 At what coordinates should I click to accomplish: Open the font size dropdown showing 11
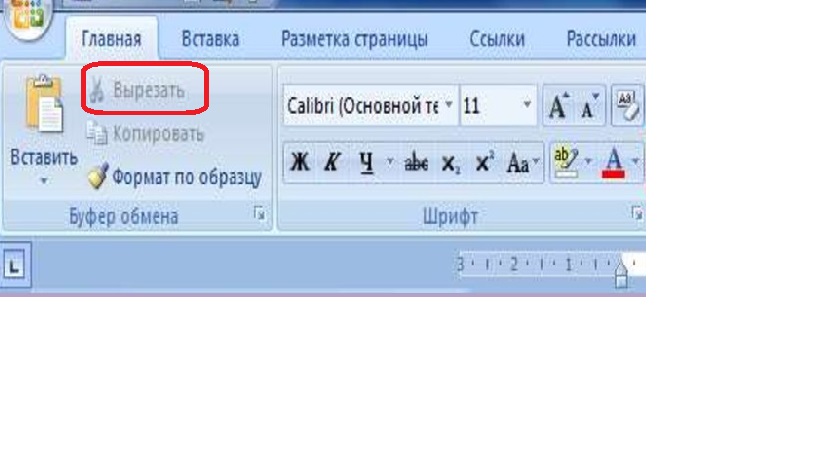click(527, 106)
